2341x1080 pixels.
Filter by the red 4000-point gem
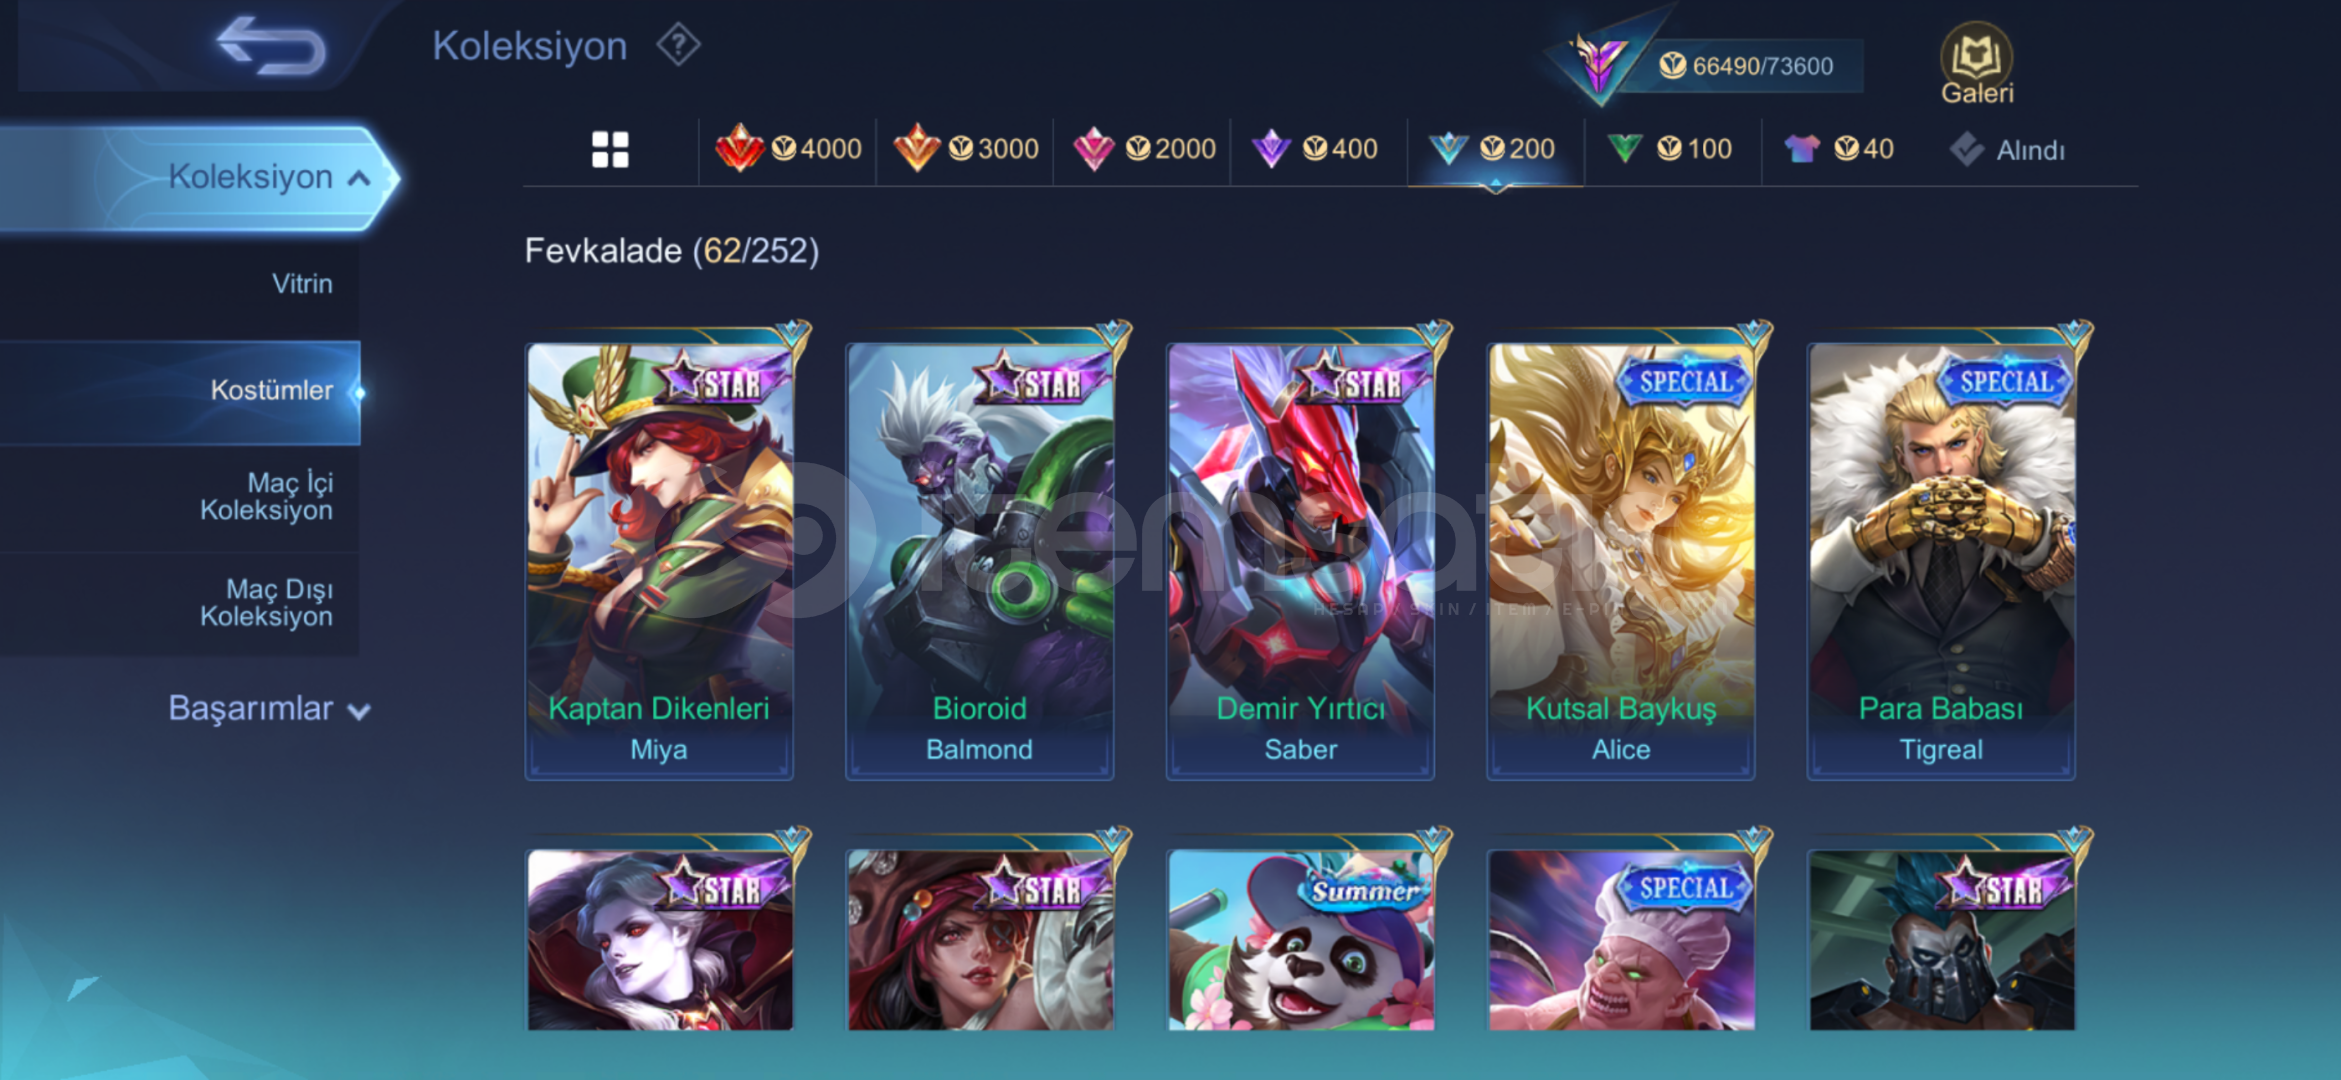pyautogui.click(x=788, y=150)
